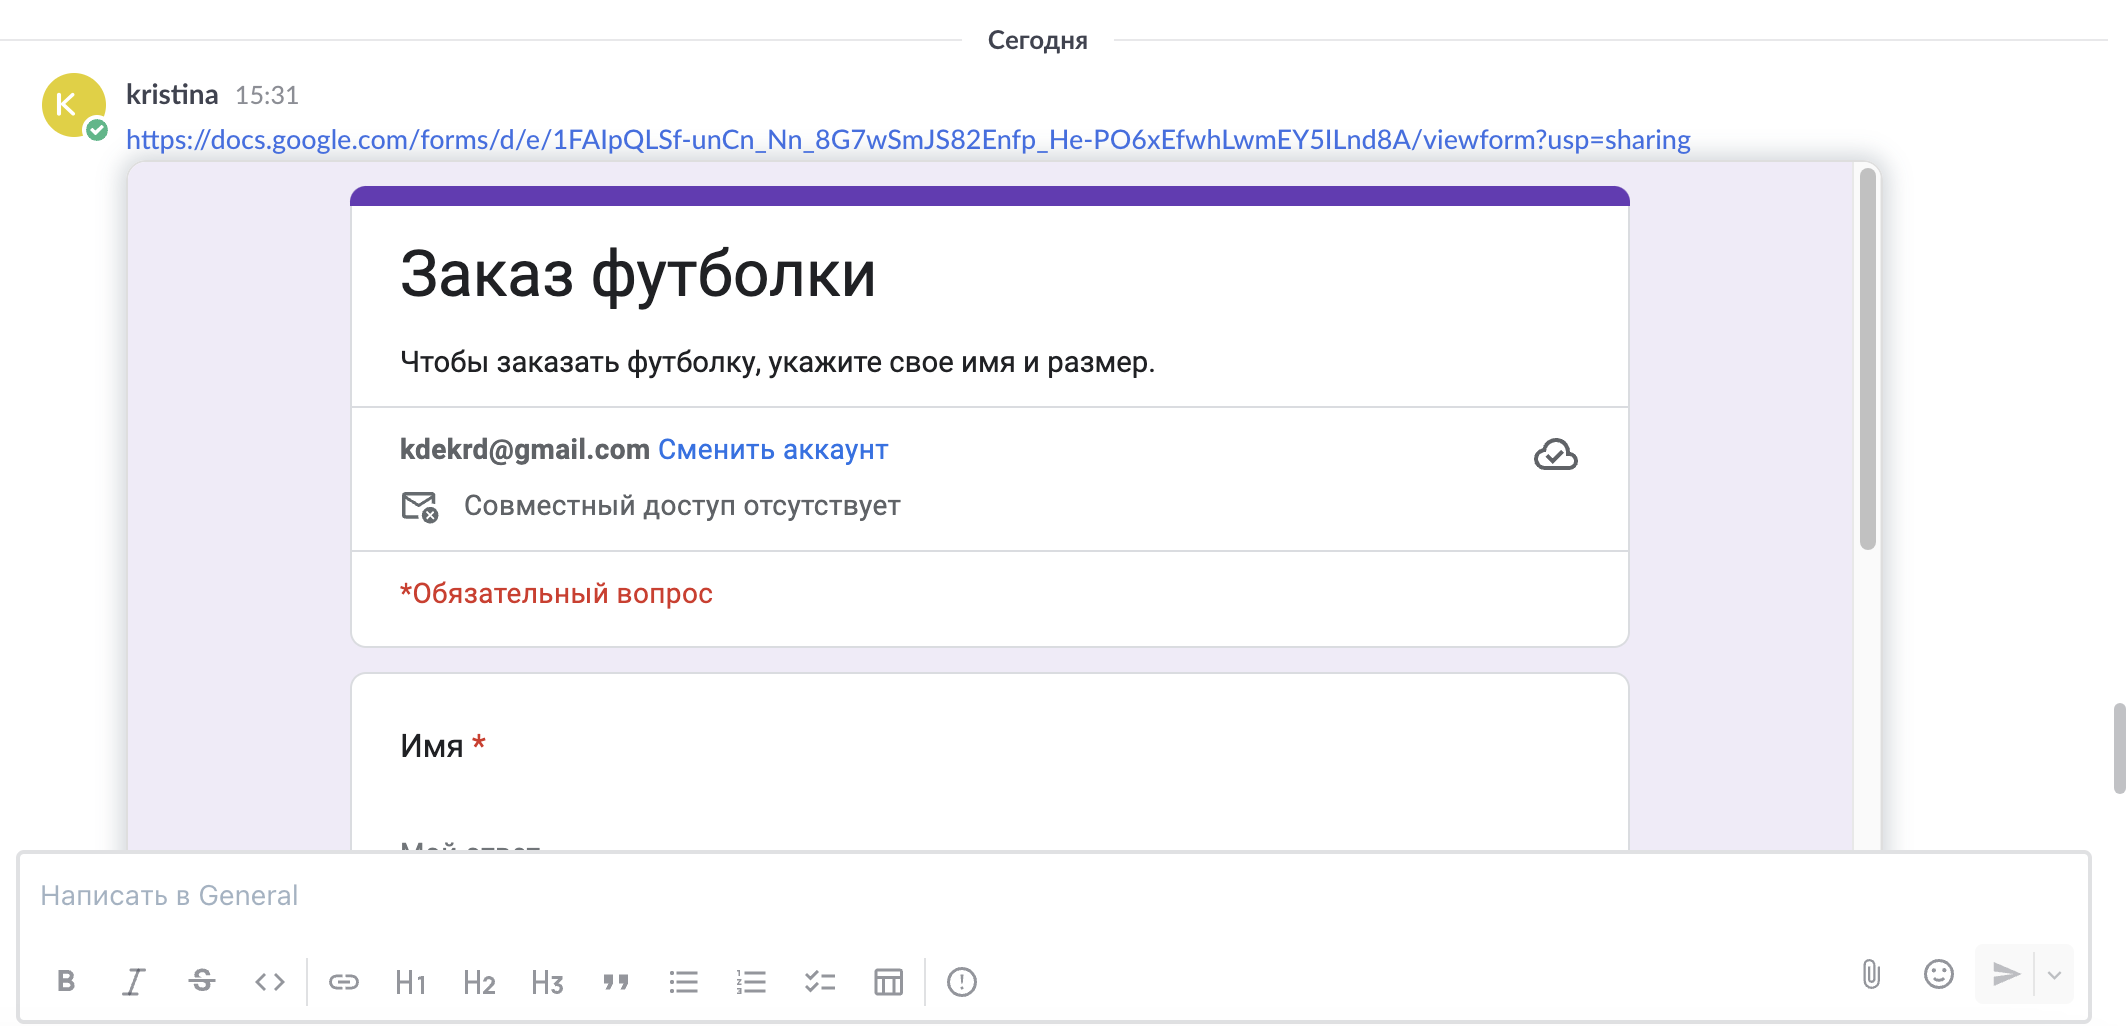Create a bulleted list
2126x1026 pixels.
683,982
